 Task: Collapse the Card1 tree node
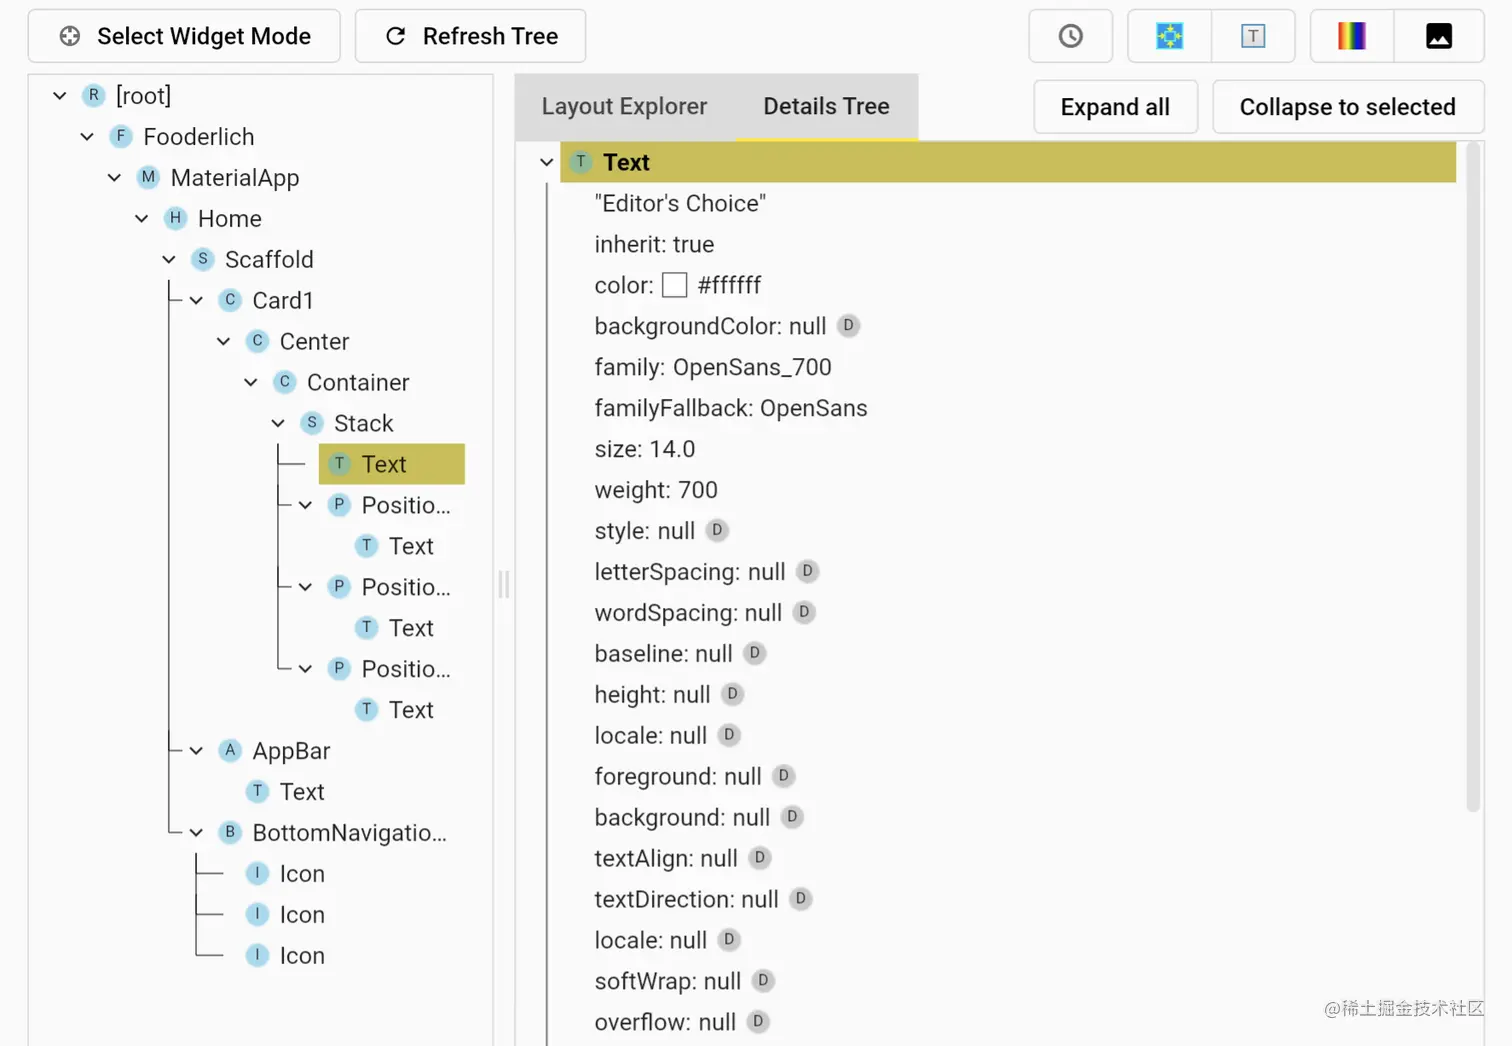(197, 300)
